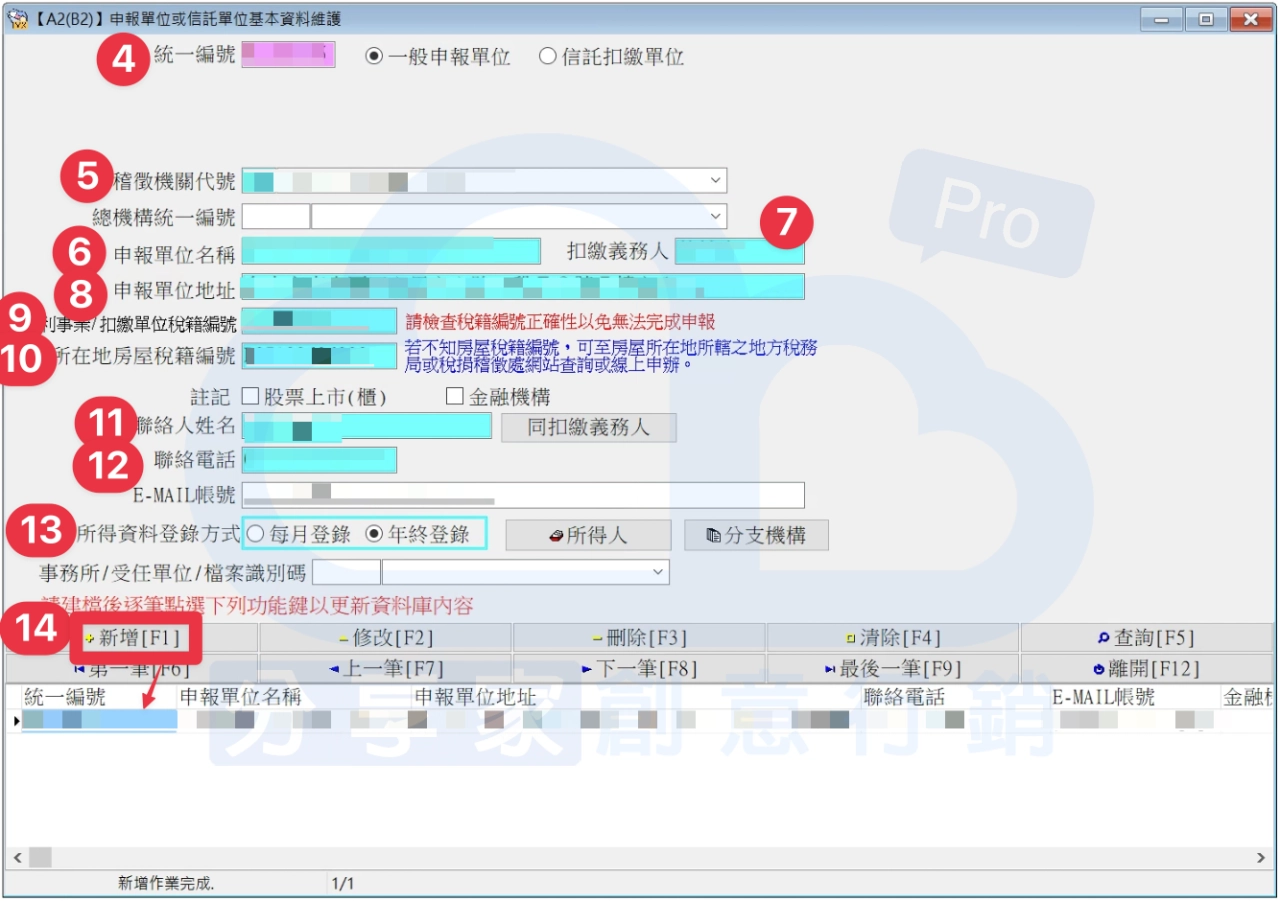
Task: Click the 聯絡電話 input field
Action: pos(319,460)
